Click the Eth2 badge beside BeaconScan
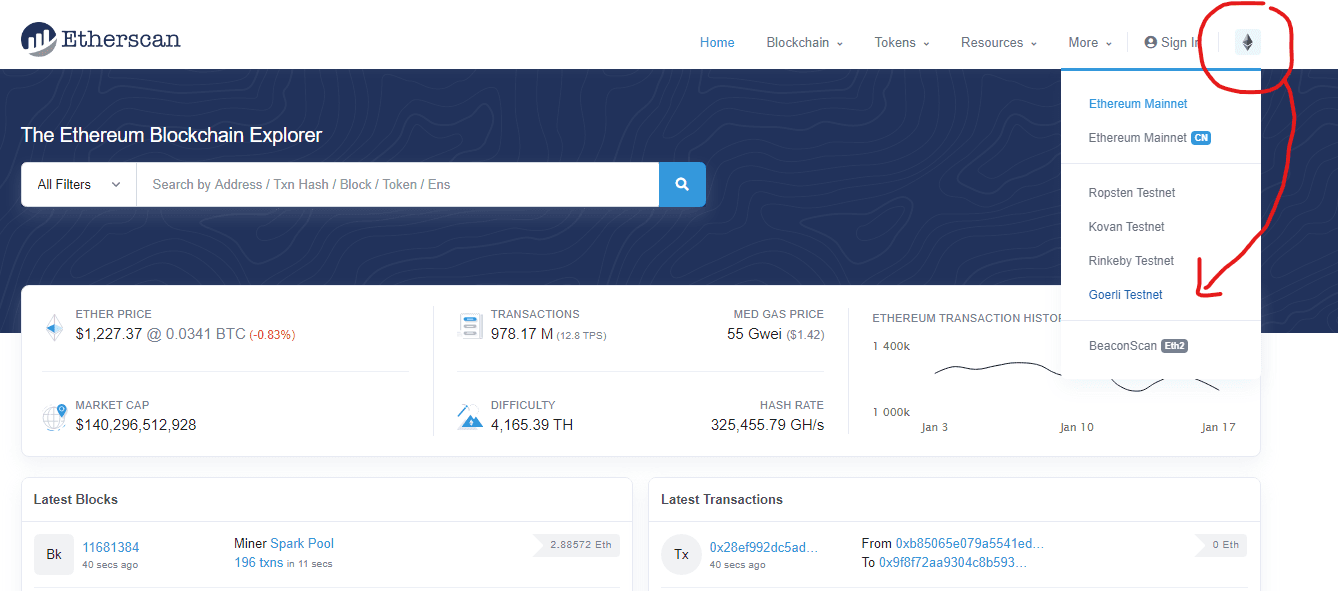The image size is (1338, 591). coord(1174,346)
